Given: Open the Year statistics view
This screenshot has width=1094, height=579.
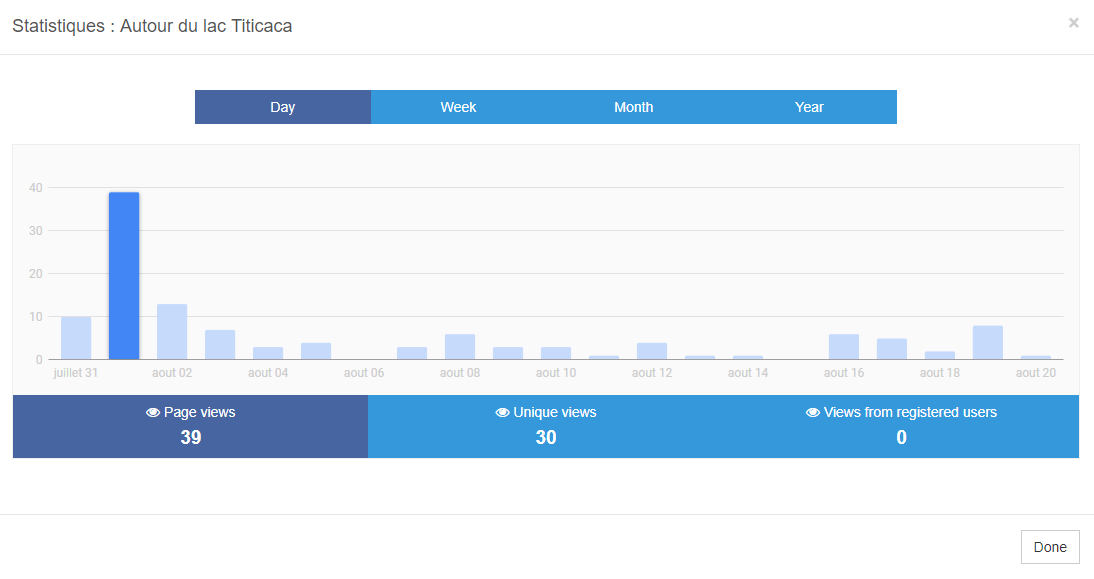Looking at the screenshot, I should (809, 107).
